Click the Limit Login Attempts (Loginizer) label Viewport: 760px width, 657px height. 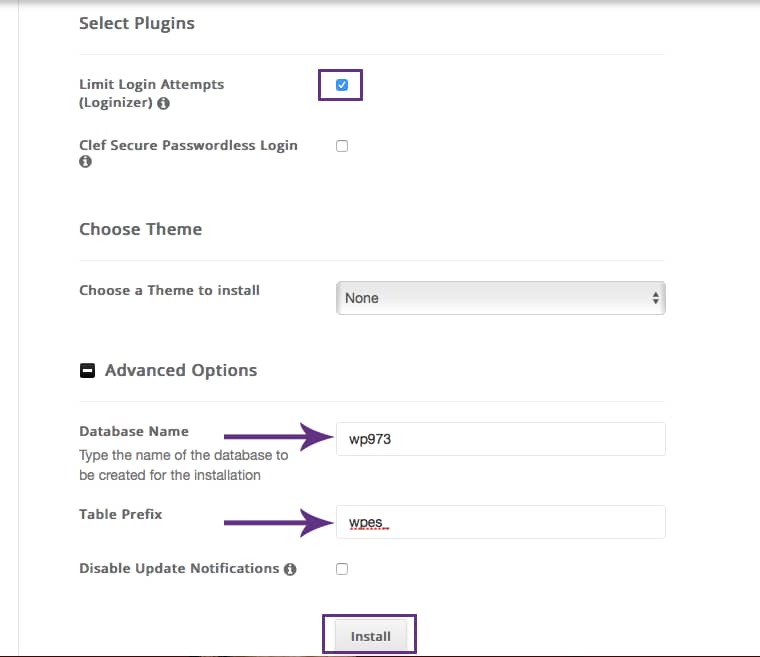[151, 85]
